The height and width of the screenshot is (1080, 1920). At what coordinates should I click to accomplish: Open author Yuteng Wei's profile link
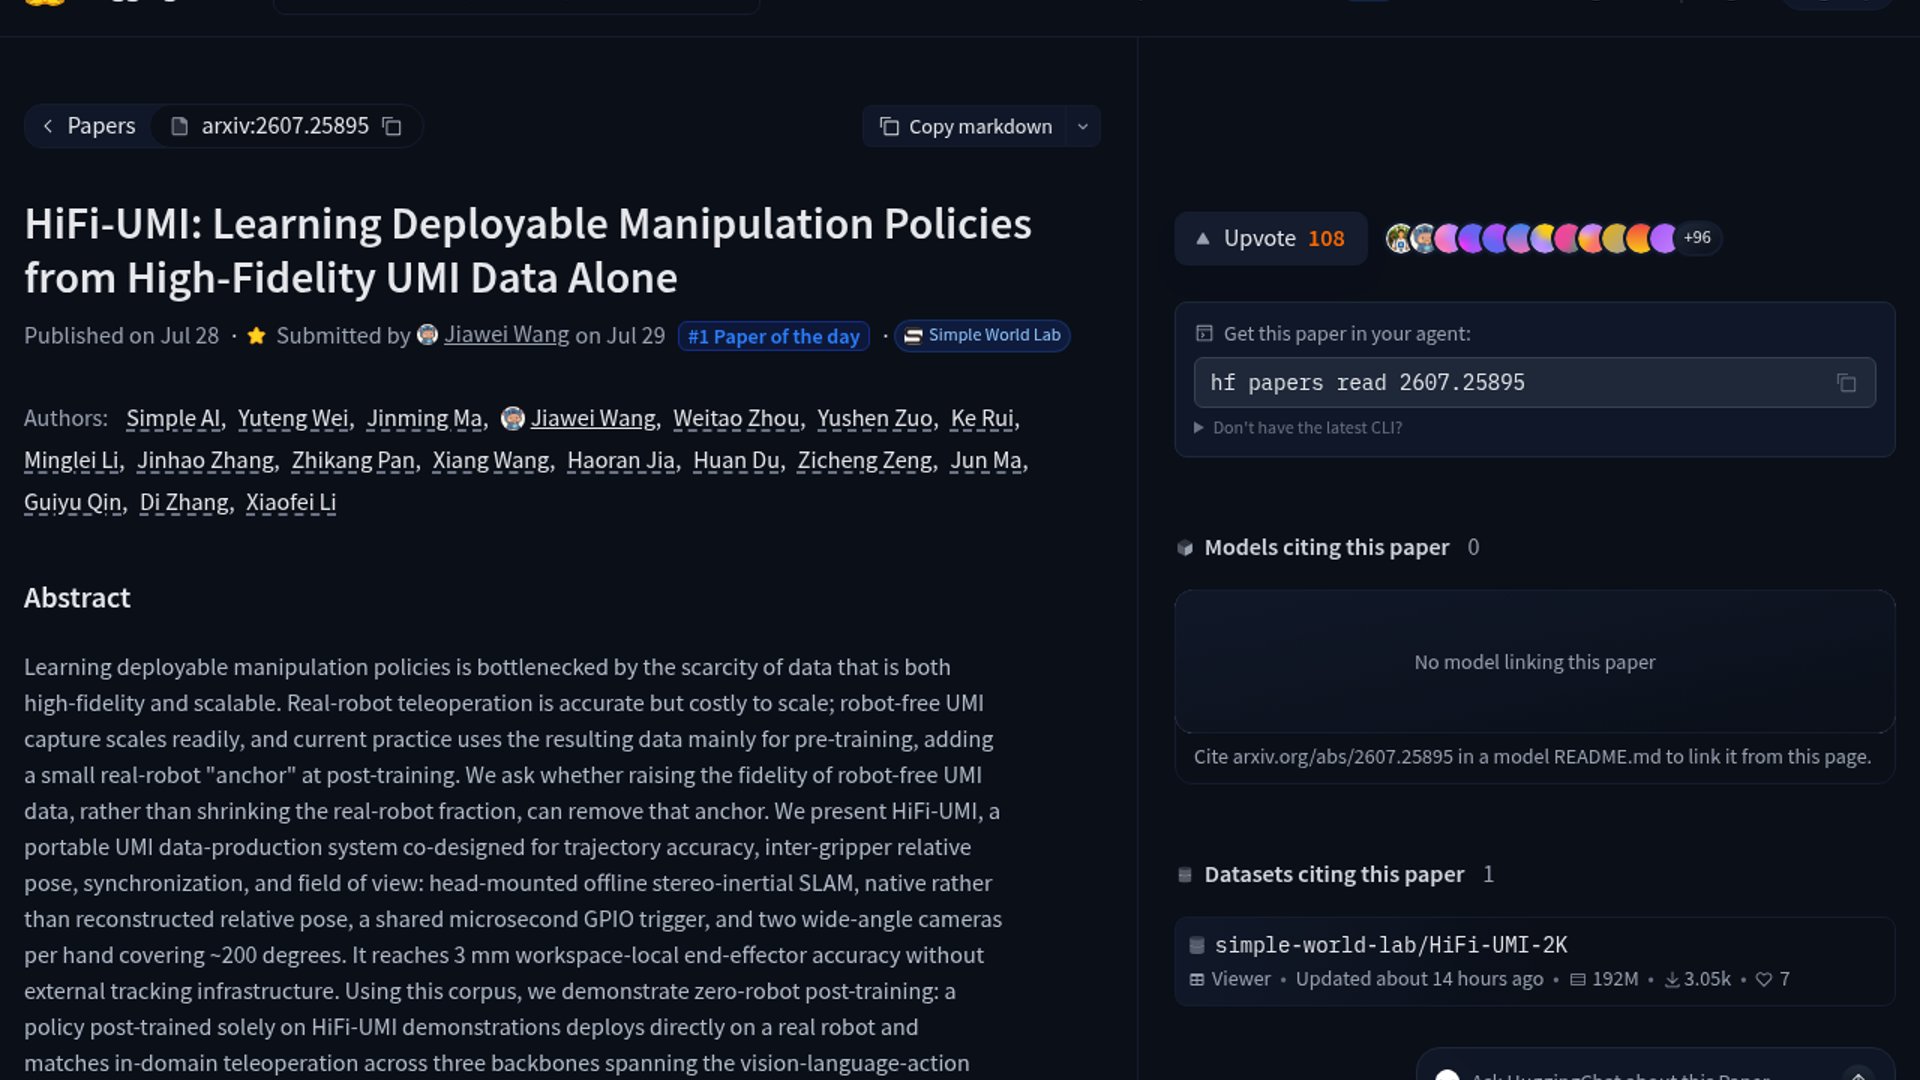pyautogui.click(x=293, y=418)
